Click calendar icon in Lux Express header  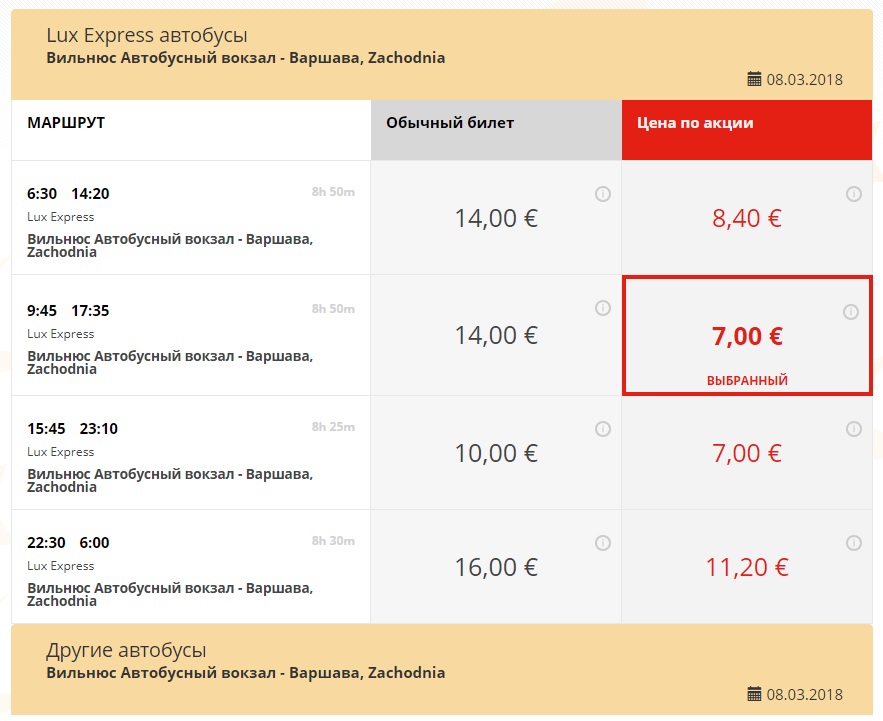(x=755, y=79)
